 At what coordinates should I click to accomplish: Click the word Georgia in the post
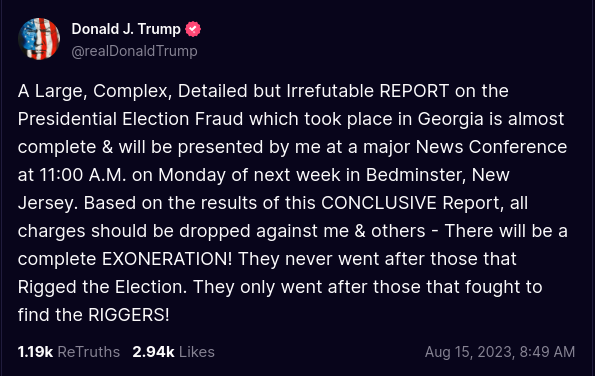[x=450, y=120]
